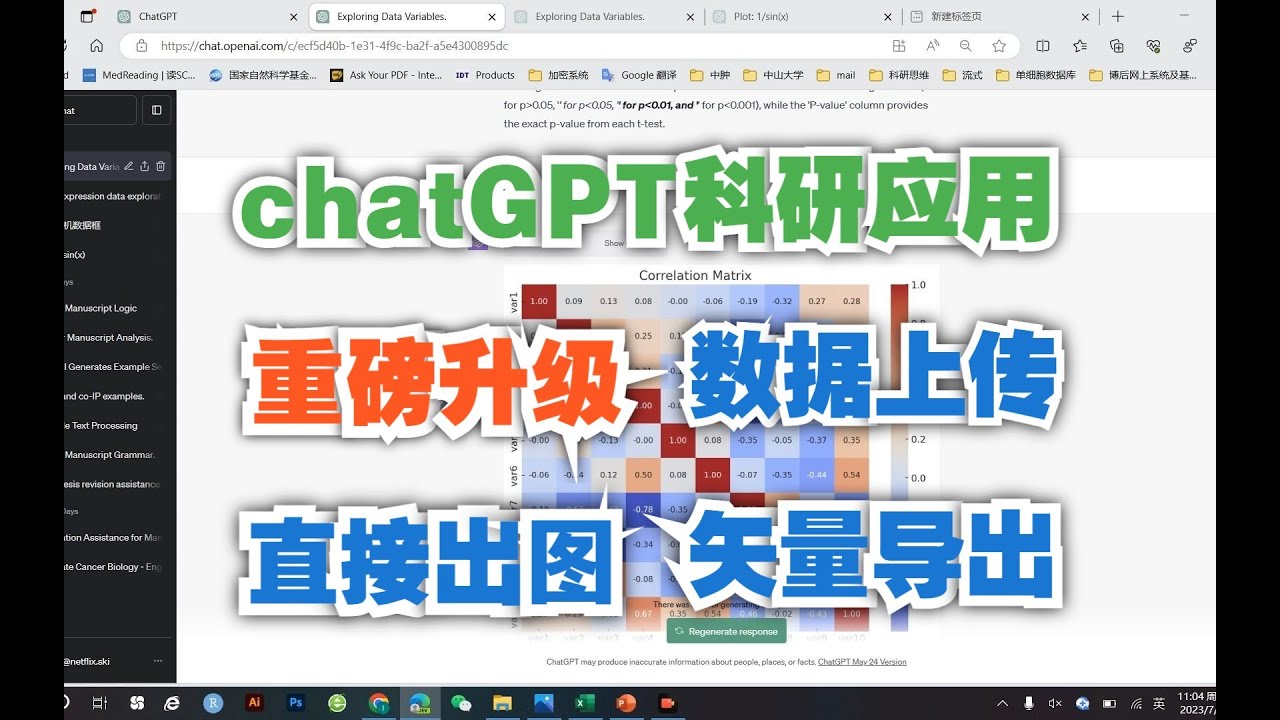Open the Google 翻译 bookmark
Image resolution: width=1280 pixels, height=720 pixels.
point(639,75)
